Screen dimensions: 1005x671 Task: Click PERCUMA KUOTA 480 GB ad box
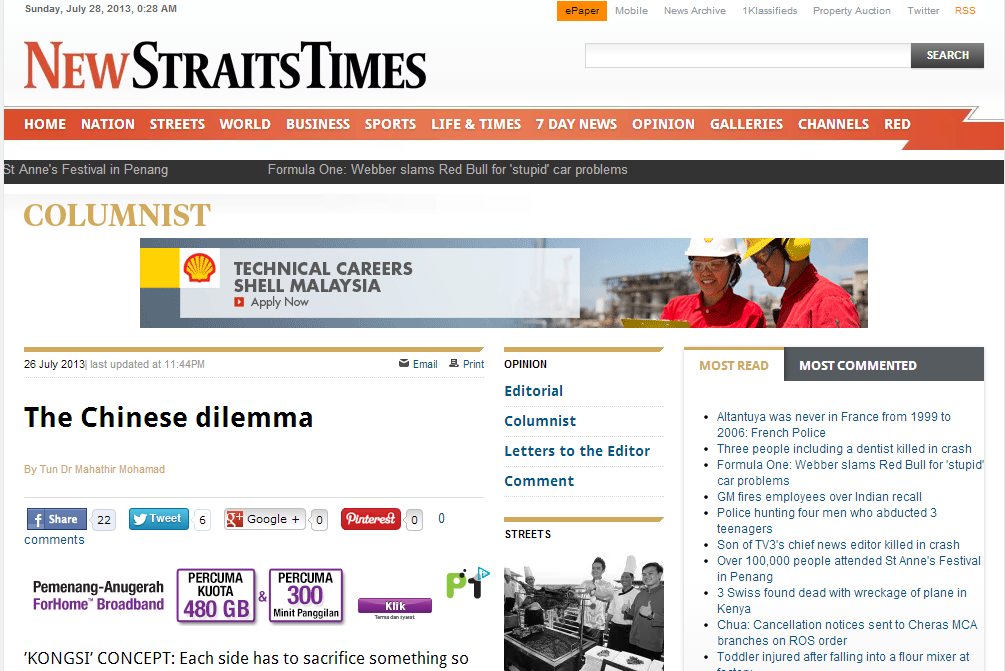click(216, 596)
